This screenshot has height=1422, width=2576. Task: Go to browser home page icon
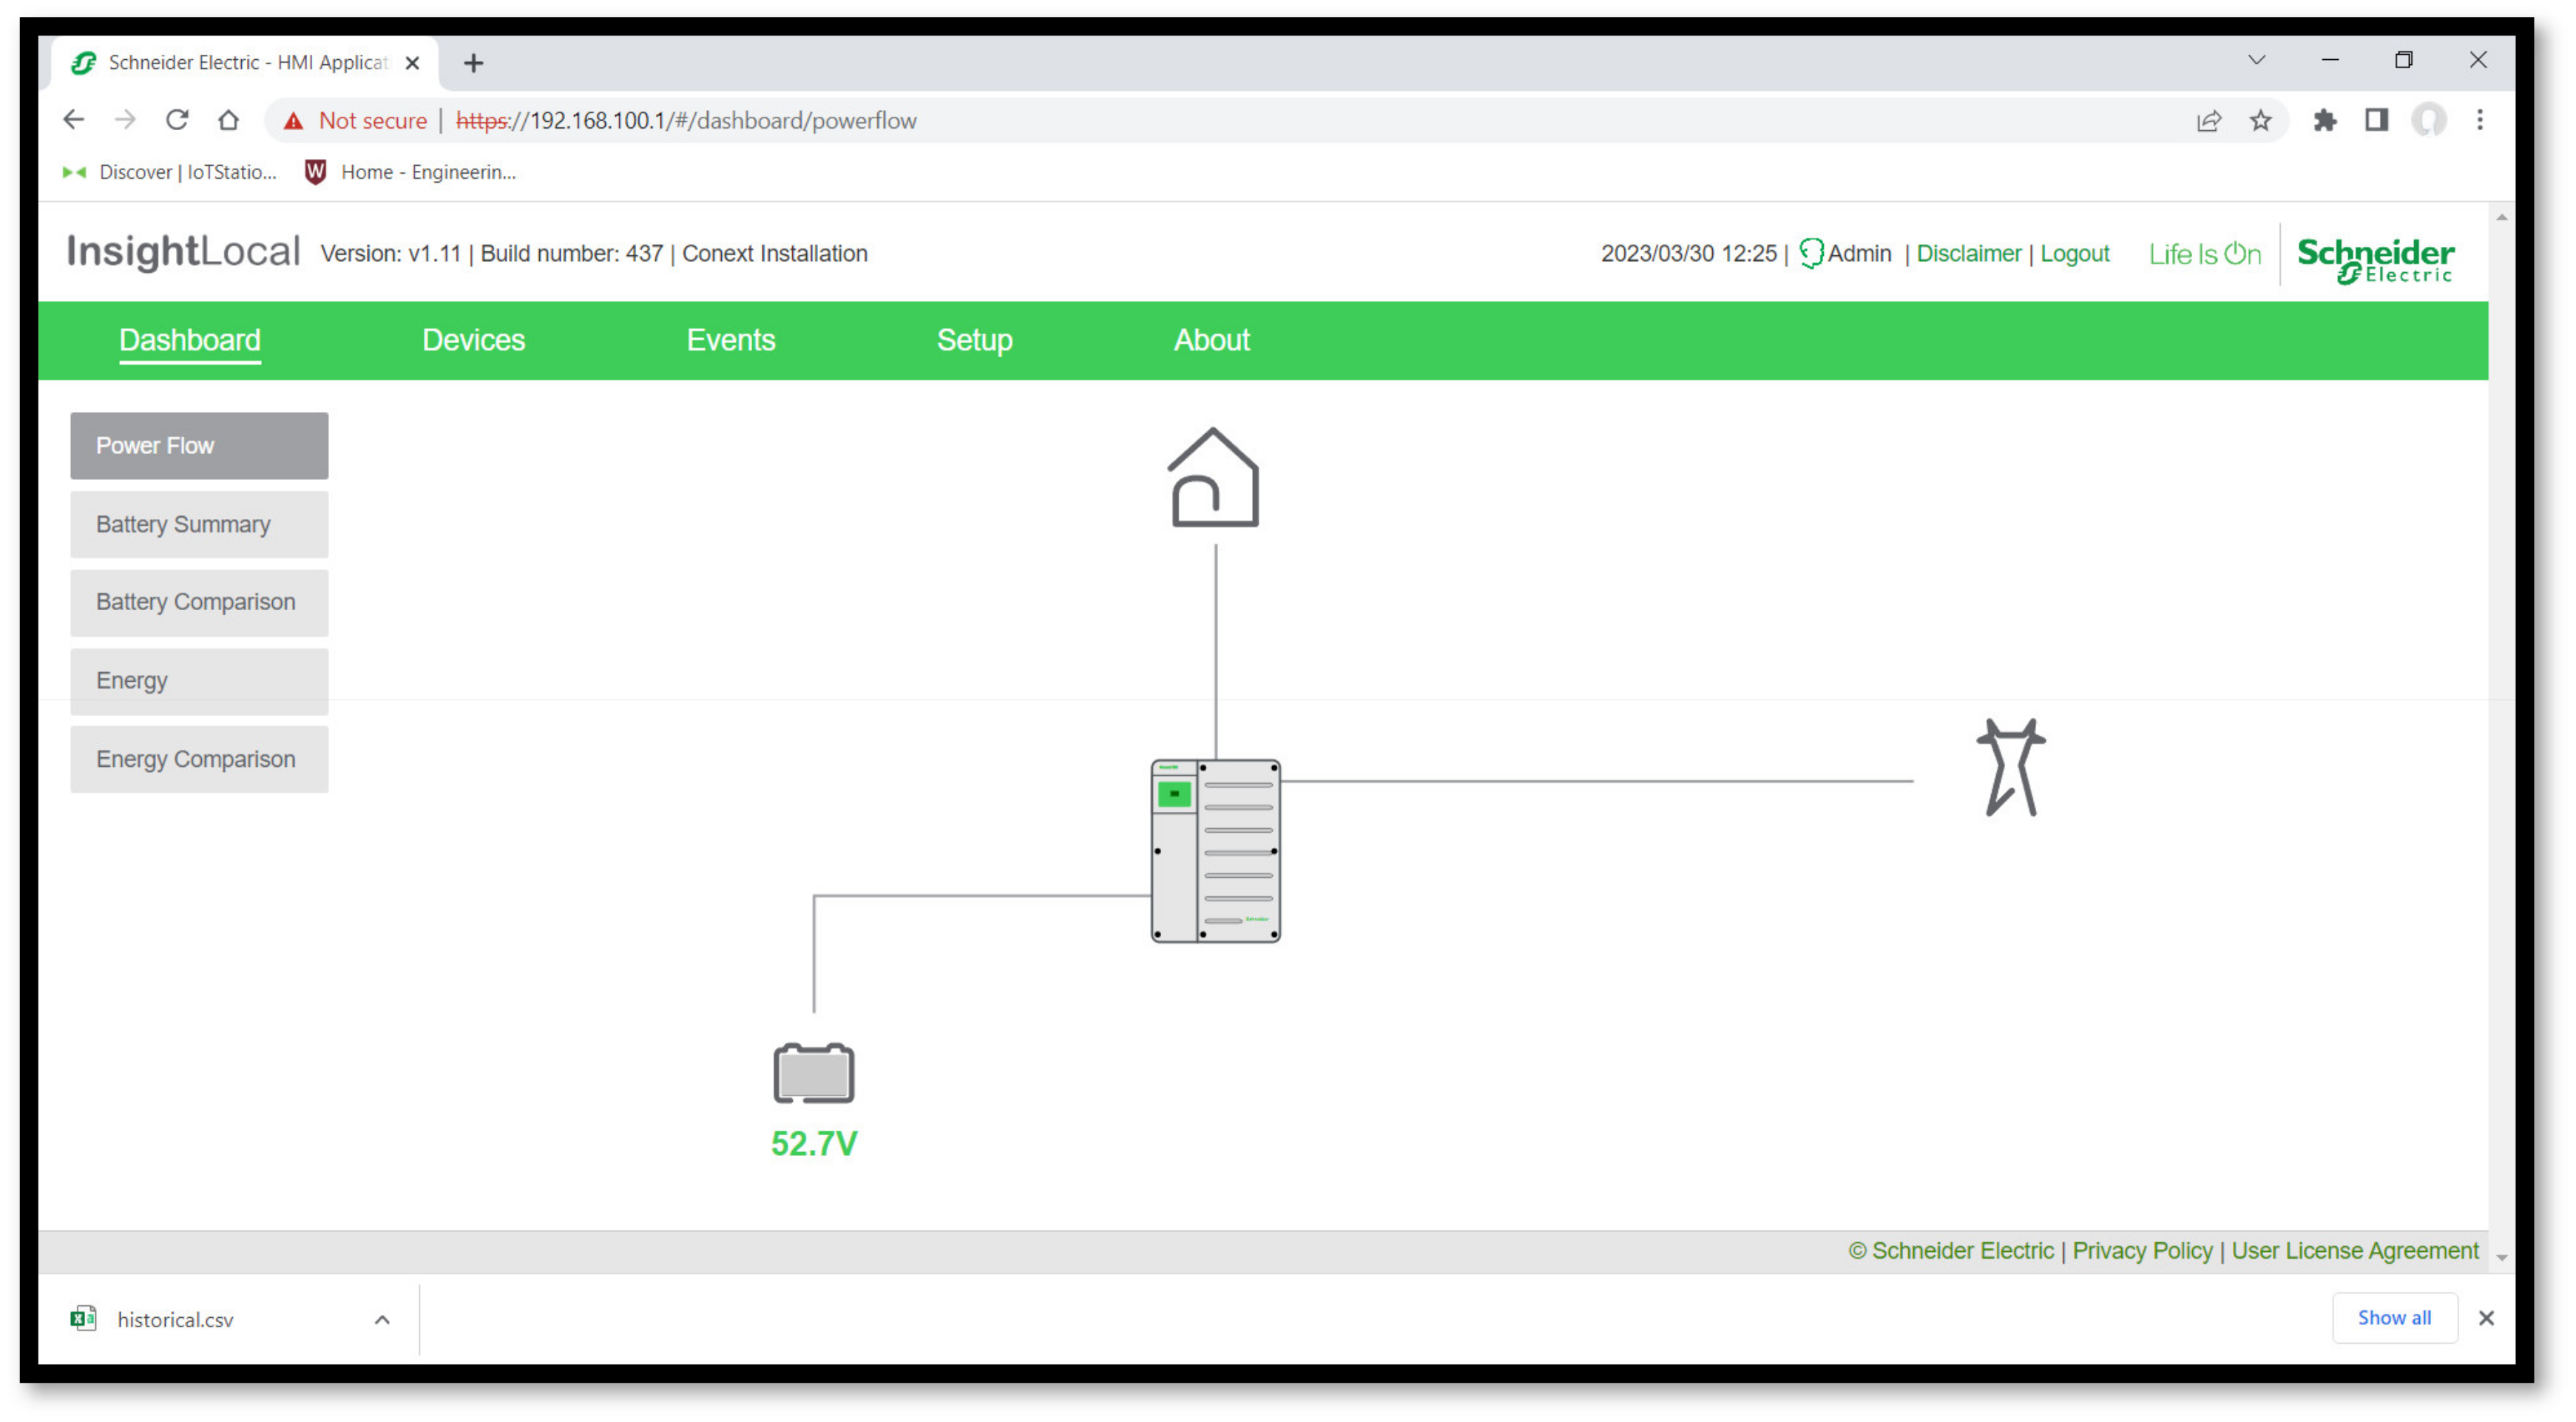pos(229,121)
